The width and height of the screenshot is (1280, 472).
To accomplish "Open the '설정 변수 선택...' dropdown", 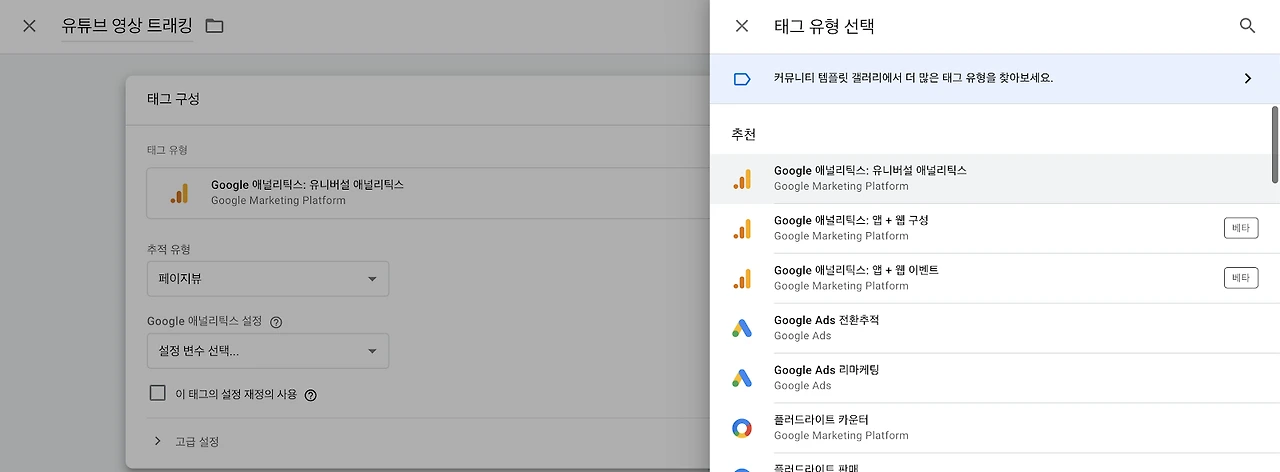I will tap(267, 351).
